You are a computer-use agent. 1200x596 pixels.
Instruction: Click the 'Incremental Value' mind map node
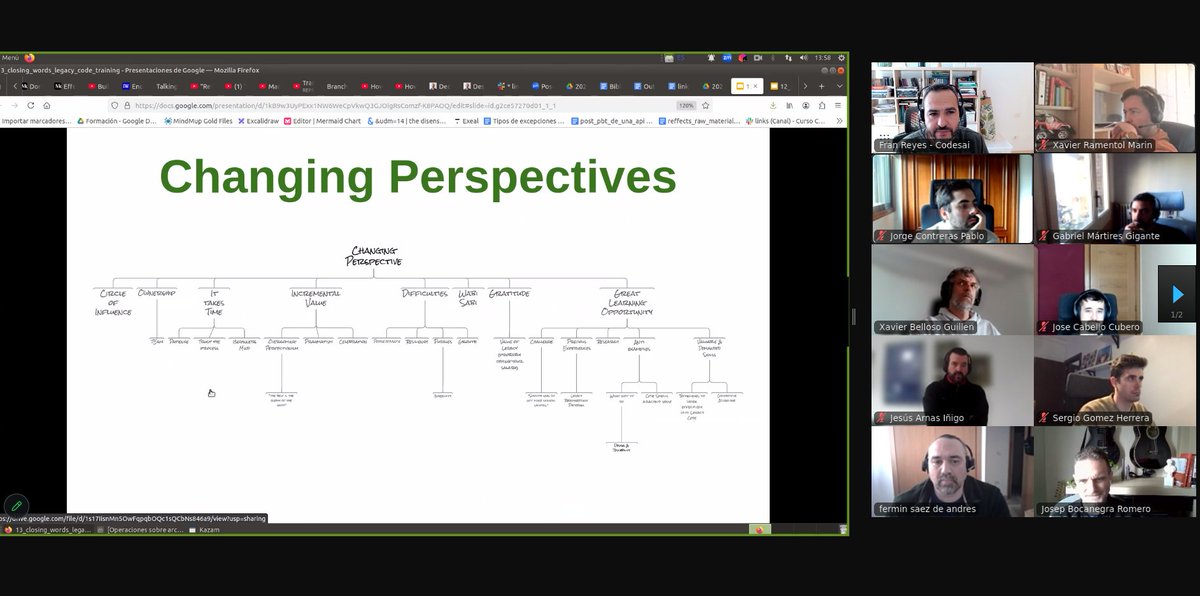pyautogui.click(x=316, y=297)
